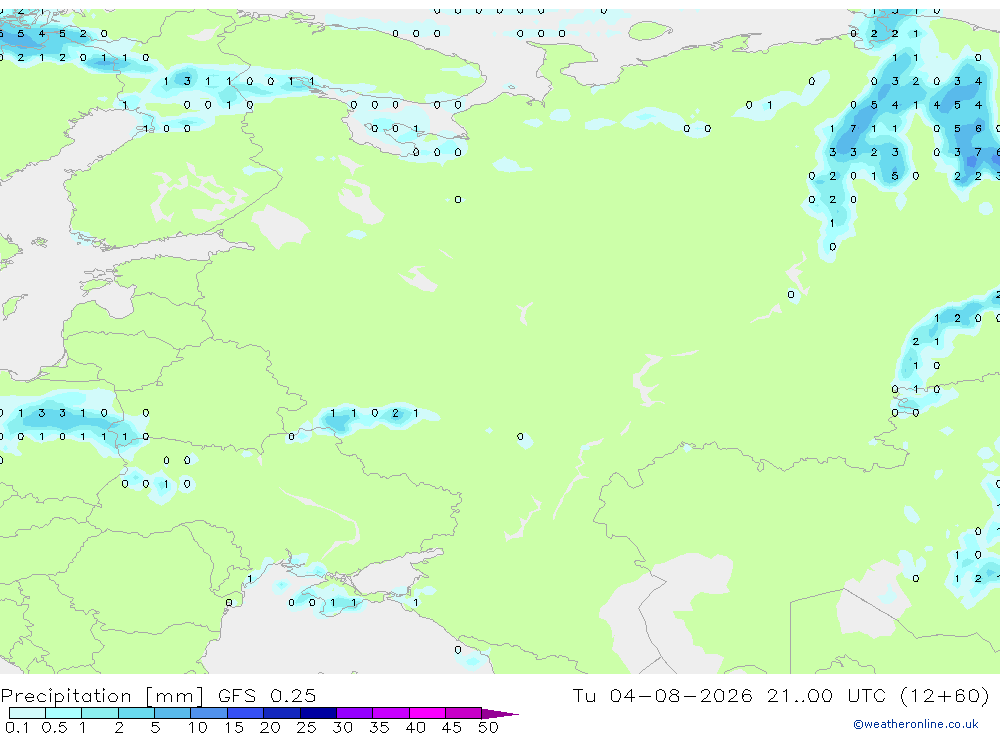1000x733 pixels.
Task: Select the "(12+60)" forecast offset text
Action: [x=945, y=695]
